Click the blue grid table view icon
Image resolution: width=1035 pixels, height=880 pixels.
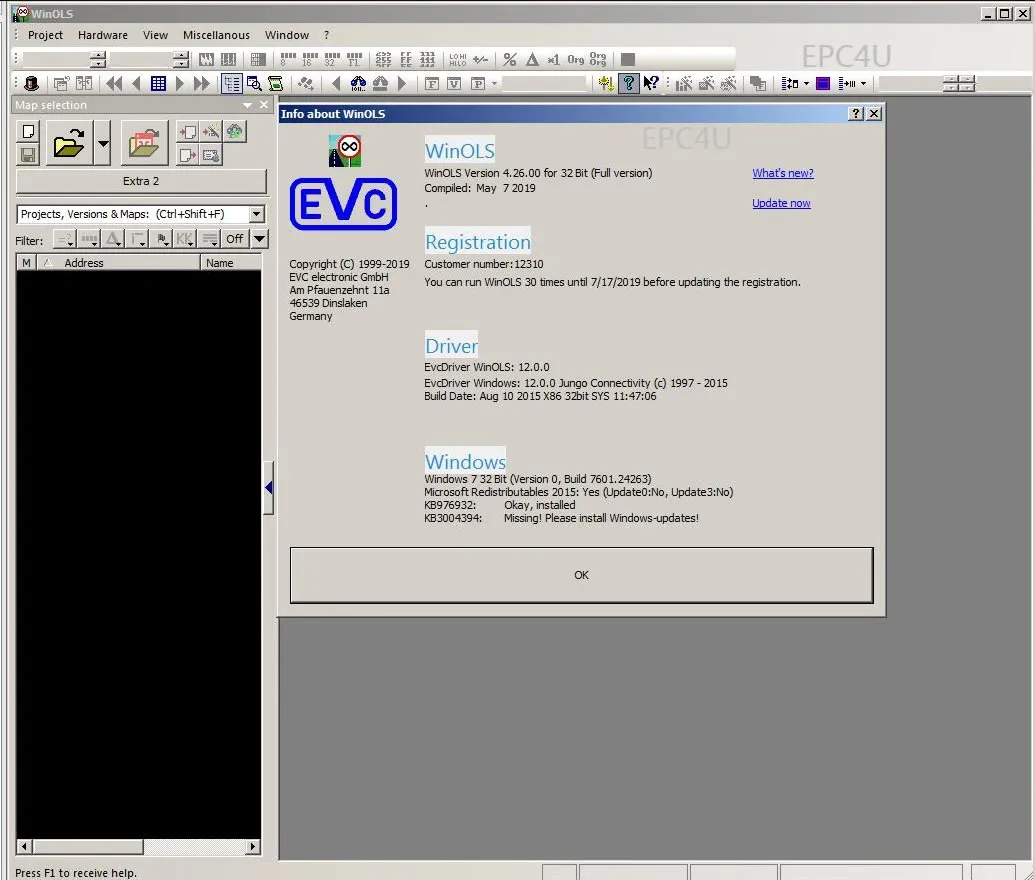point(158,84)
